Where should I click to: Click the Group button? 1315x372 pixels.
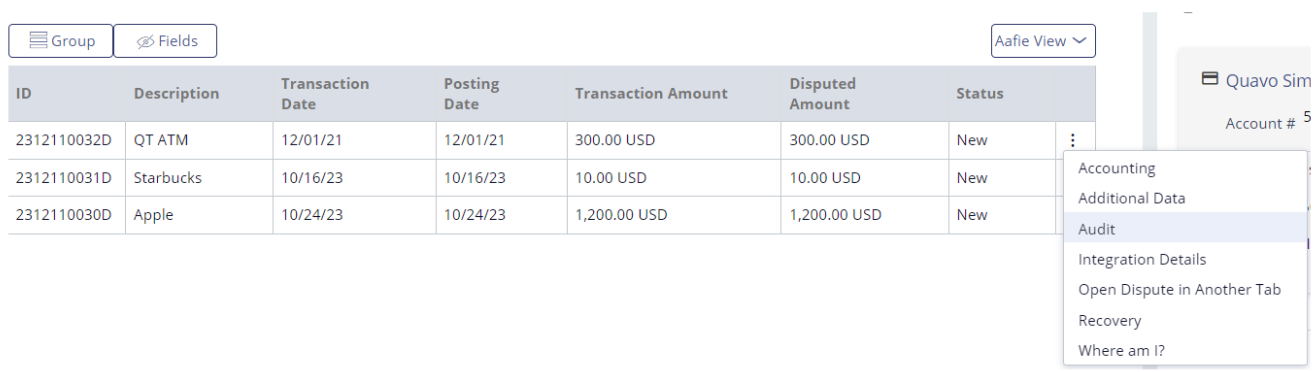(61, 41)
